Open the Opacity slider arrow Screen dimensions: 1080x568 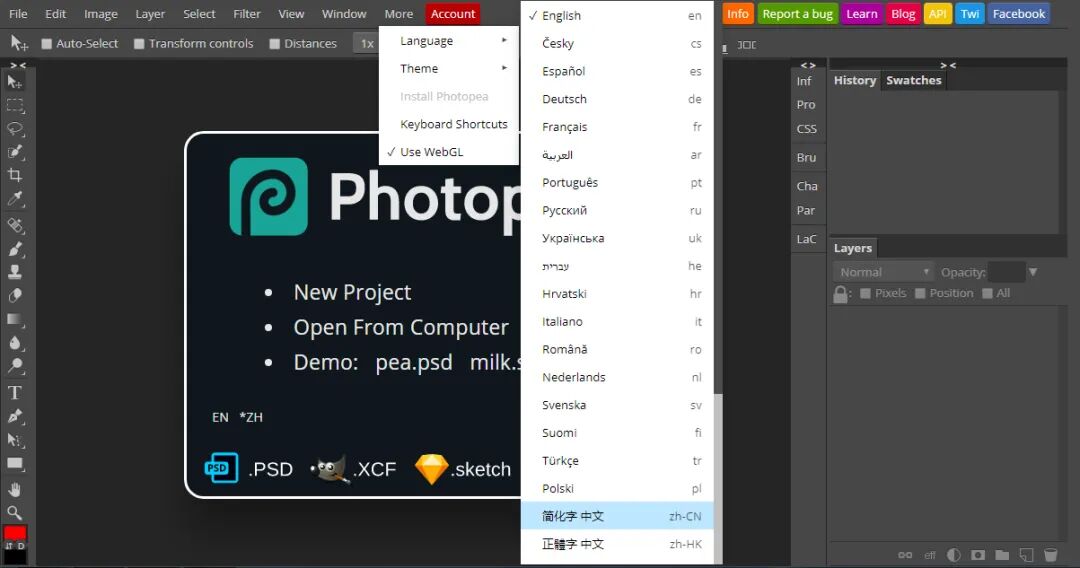[x=1032, y=272]
